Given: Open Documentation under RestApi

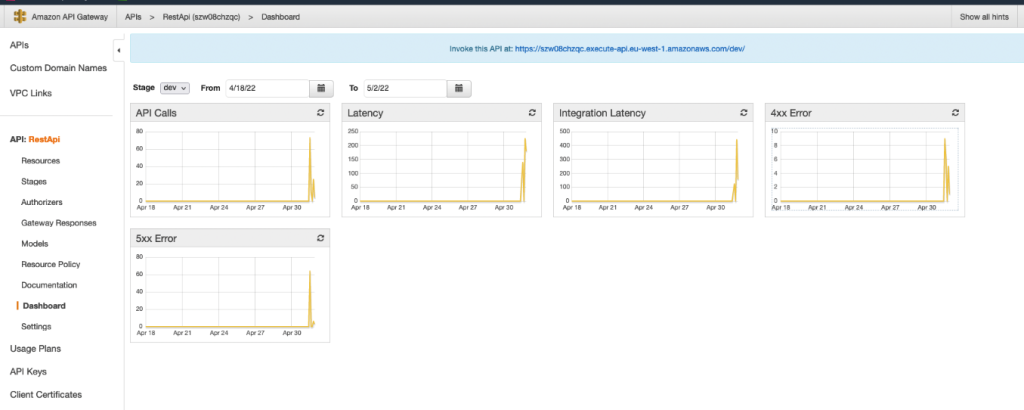Looking at the screenshot, I should 49,285.
